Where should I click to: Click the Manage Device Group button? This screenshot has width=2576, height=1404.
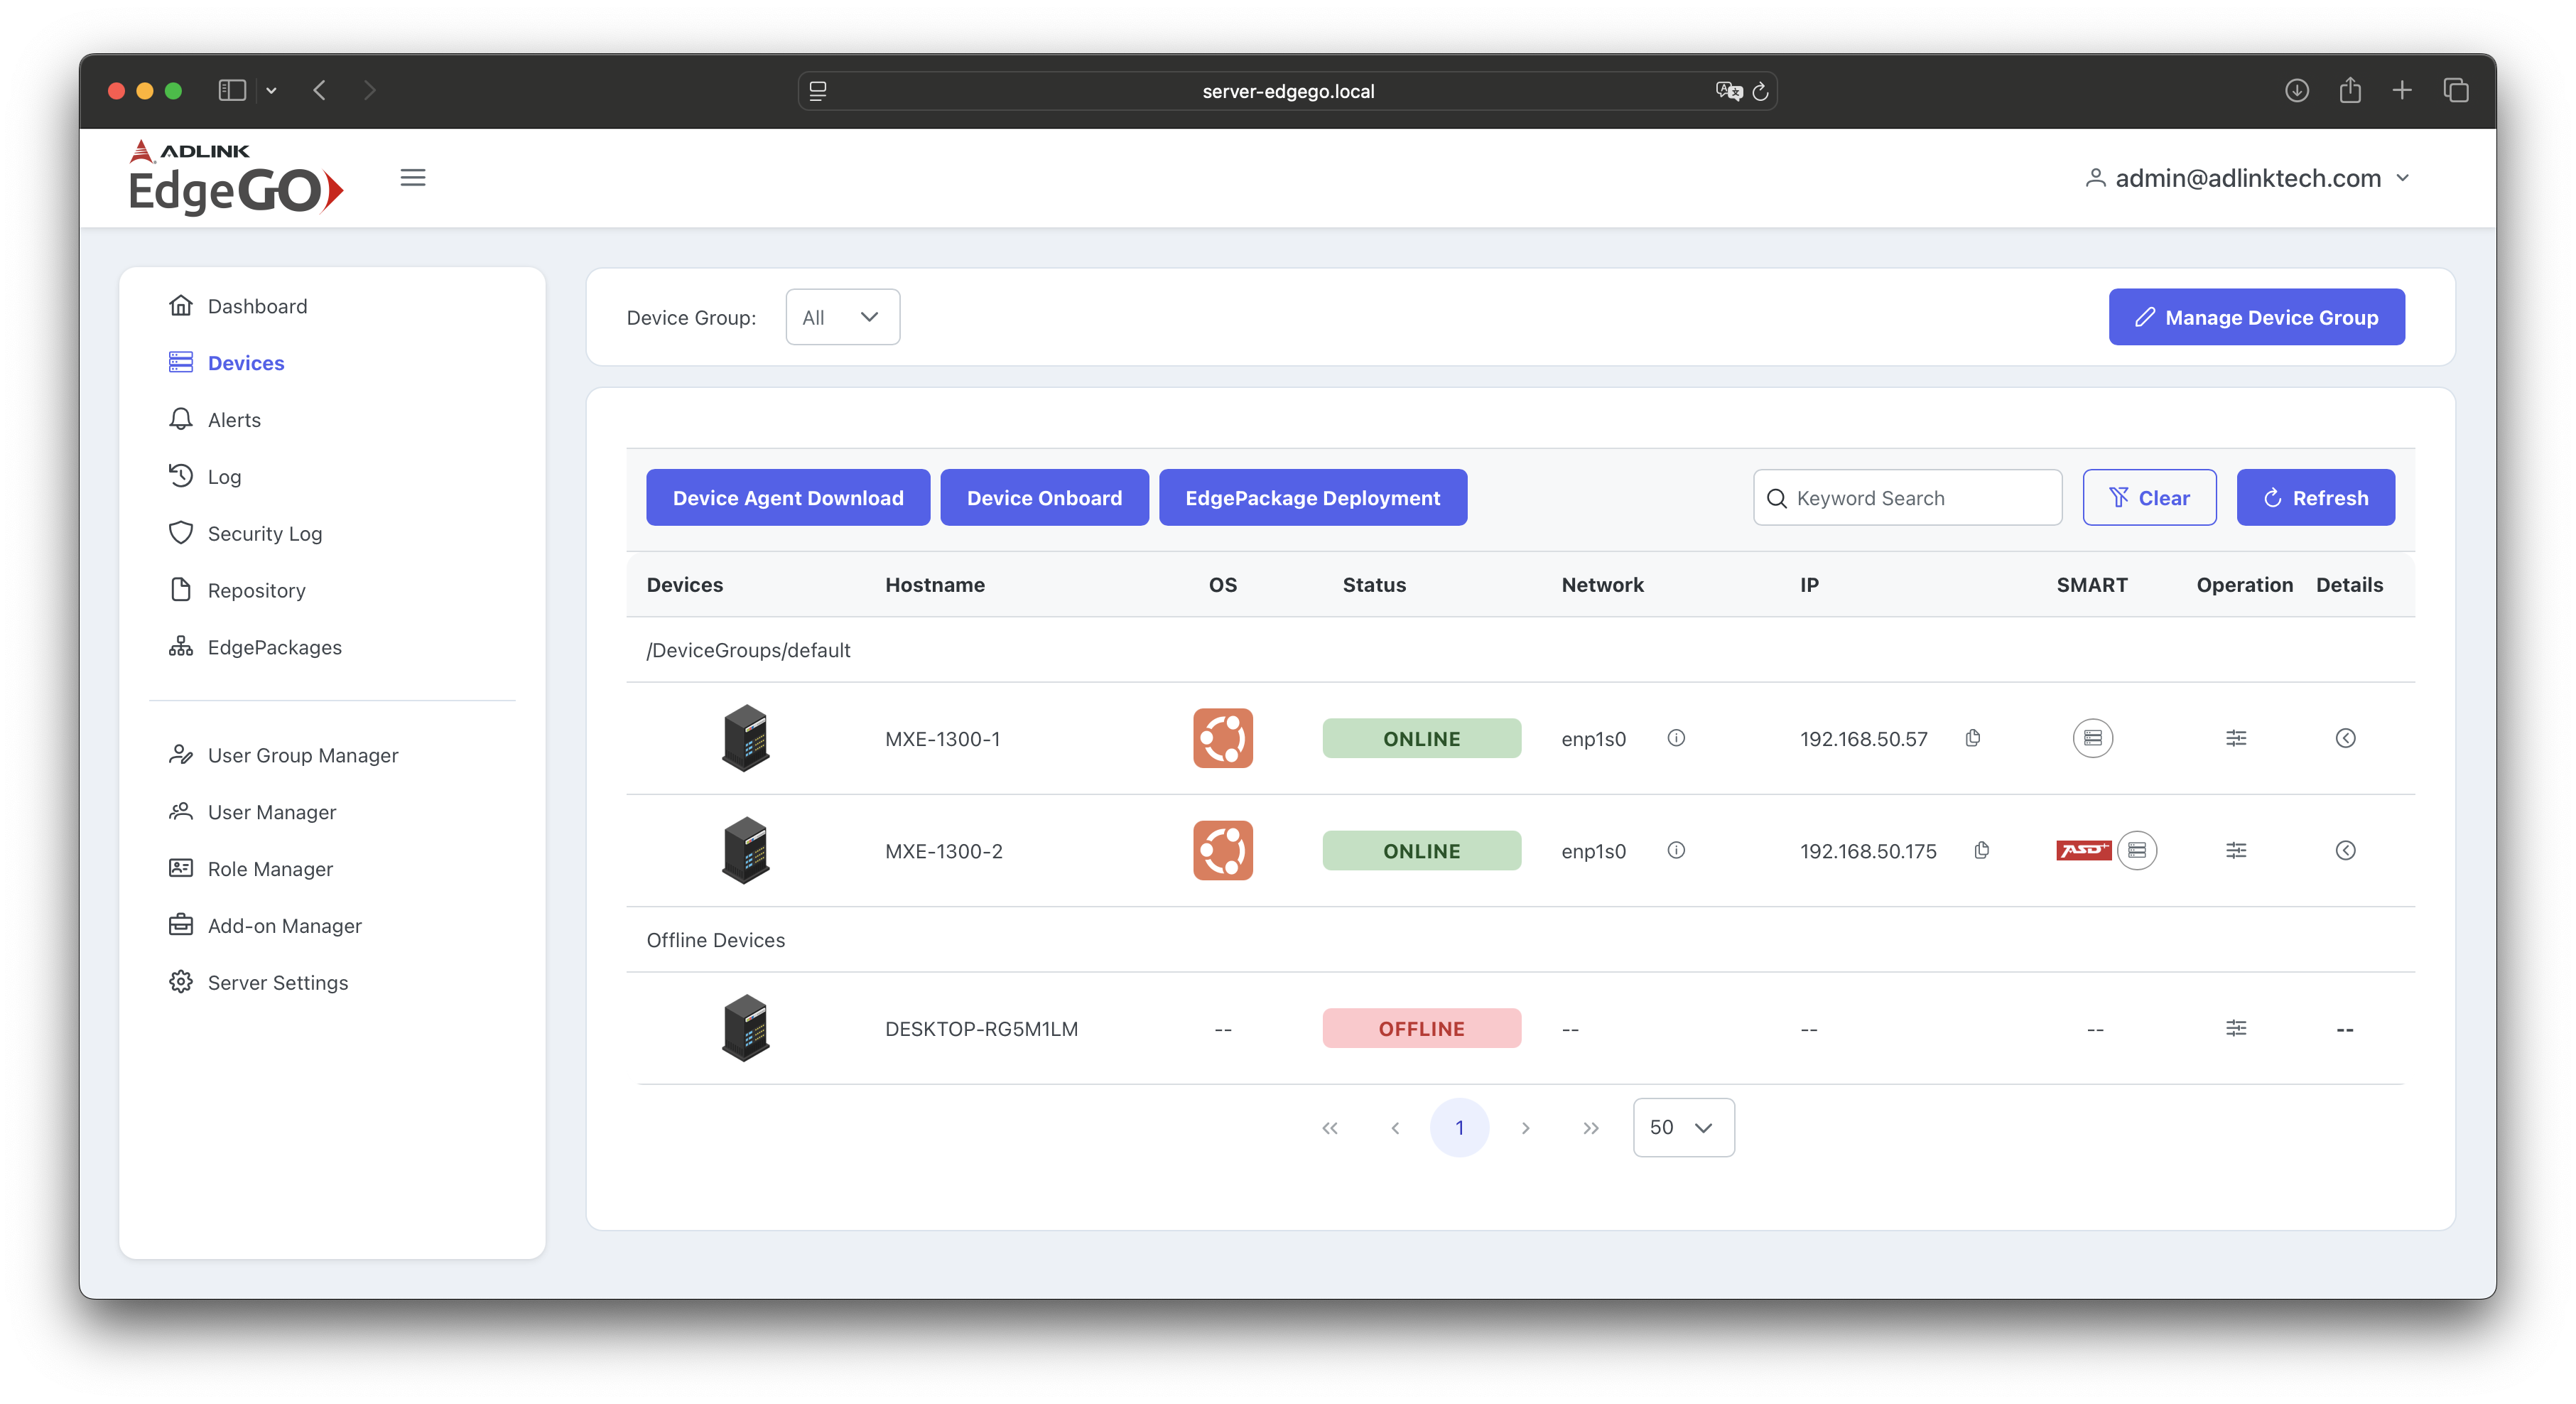click(x=2256, y=317)
